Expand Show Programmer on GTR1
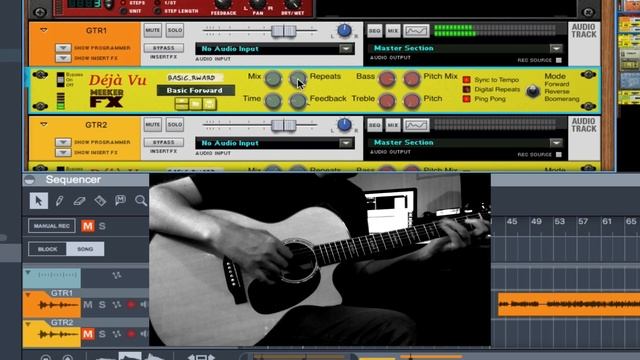The image size is (640, 360). click(x=63, y=48)
